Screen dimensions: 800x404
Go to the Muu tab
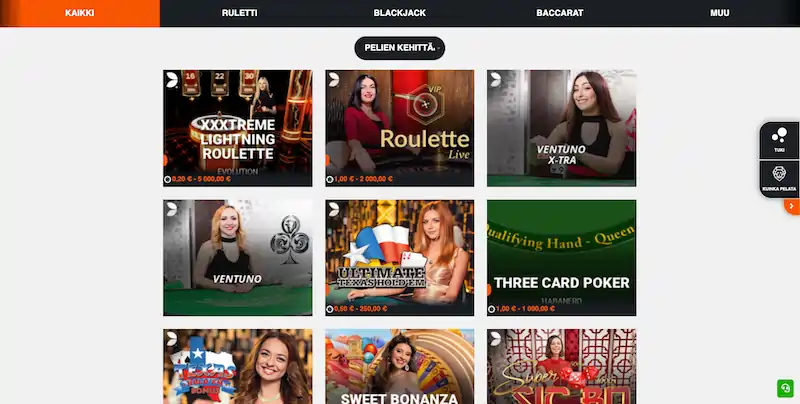click(x=719, y=13)
